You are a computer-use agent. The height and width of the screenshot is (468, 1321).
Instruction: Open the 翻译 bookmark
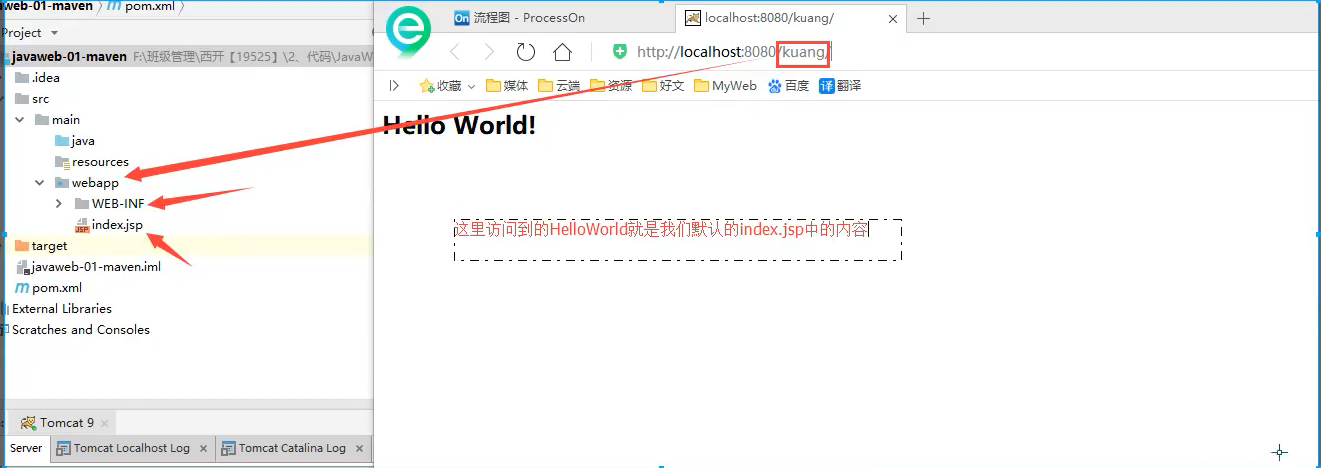coord(840,86)
